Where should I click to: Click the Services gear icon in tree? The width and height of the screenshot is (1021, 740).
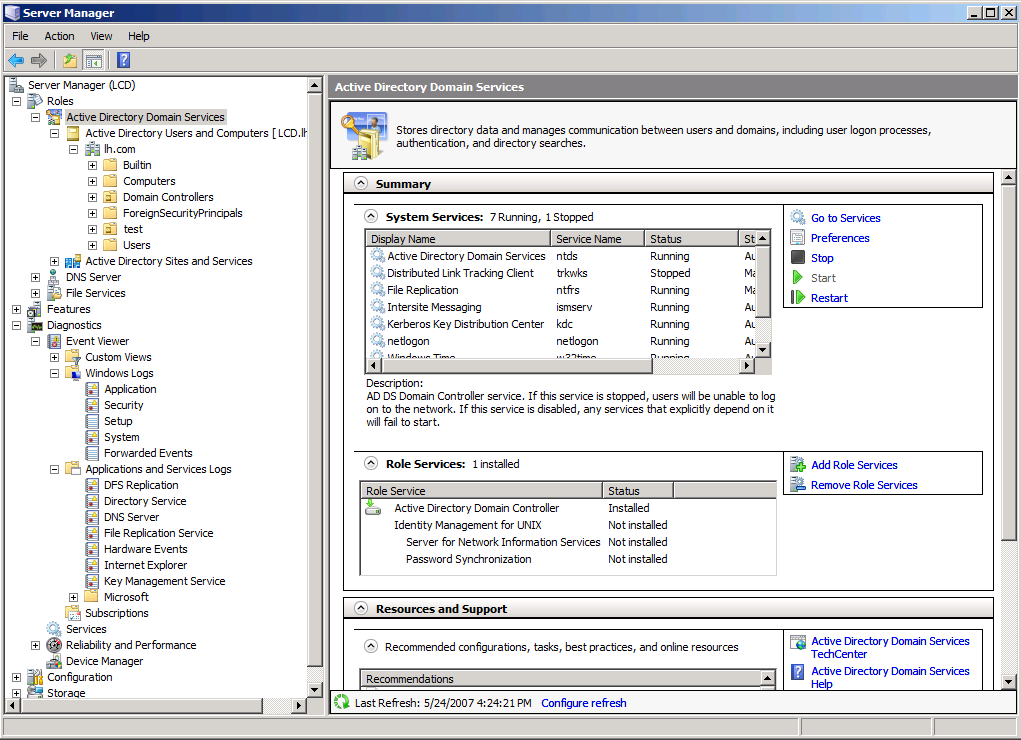pyautogui.click(x=54, y=629)
